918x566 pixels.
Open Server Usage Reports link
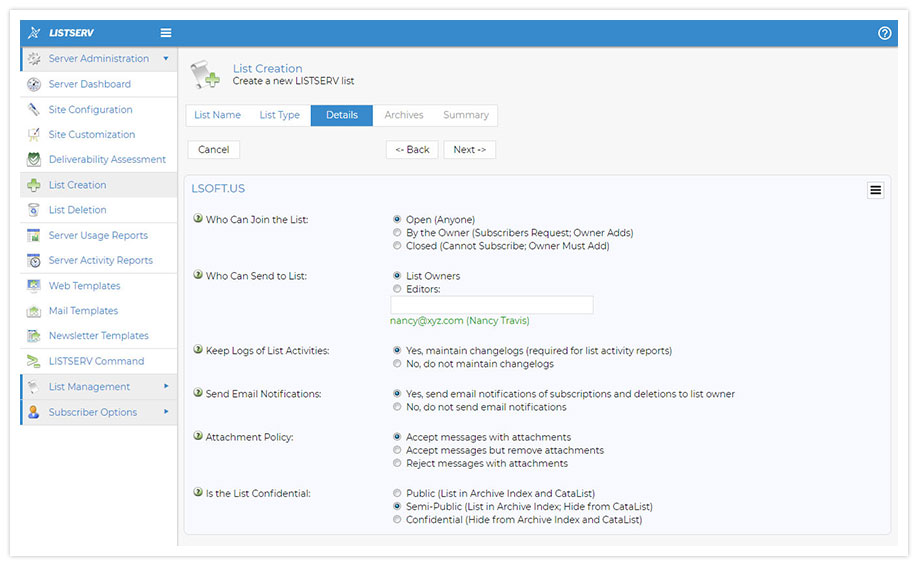(x=98, y=235)
